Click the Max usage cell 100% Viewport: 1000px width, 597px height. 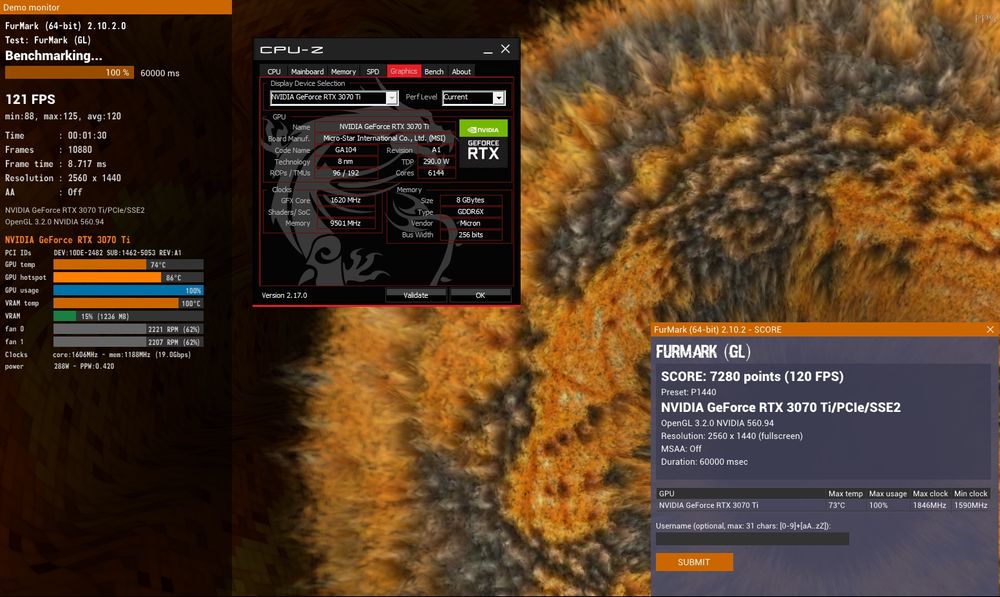[x=878, y=505]
